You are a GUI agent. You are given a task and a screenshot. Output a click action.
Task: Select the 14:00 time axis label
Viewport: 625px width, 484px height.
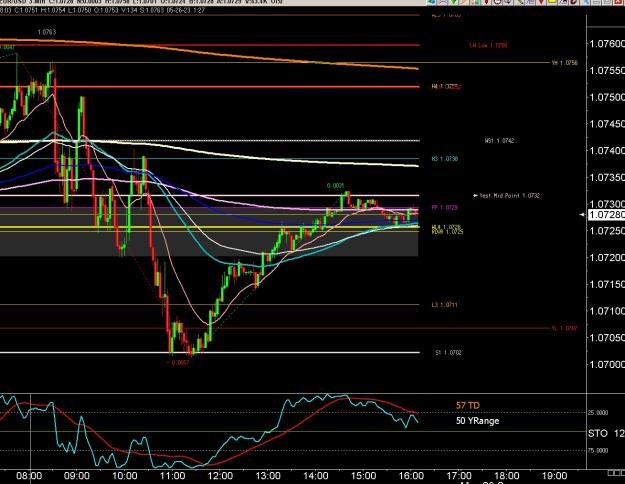click(x=316, y=476)
